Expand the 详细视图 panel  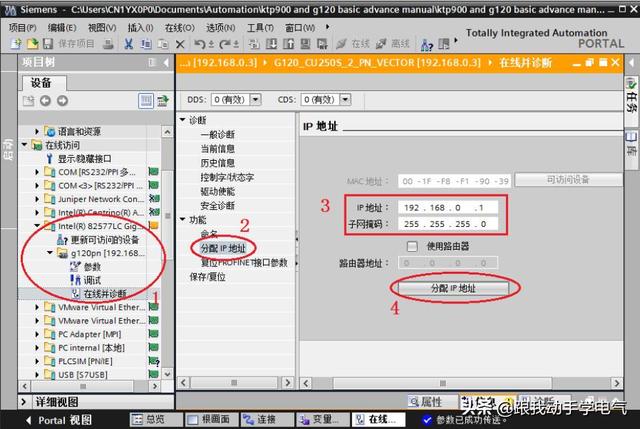(x=24, y=402)
